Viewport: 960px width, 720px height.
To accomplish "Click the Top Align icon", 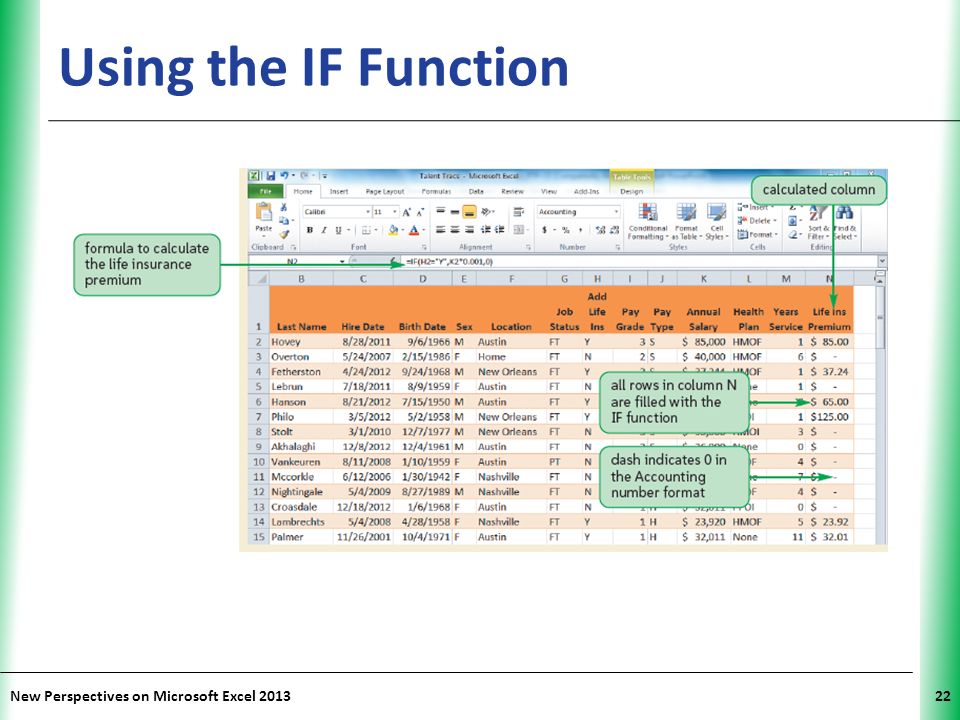I will tap(440, 212).
